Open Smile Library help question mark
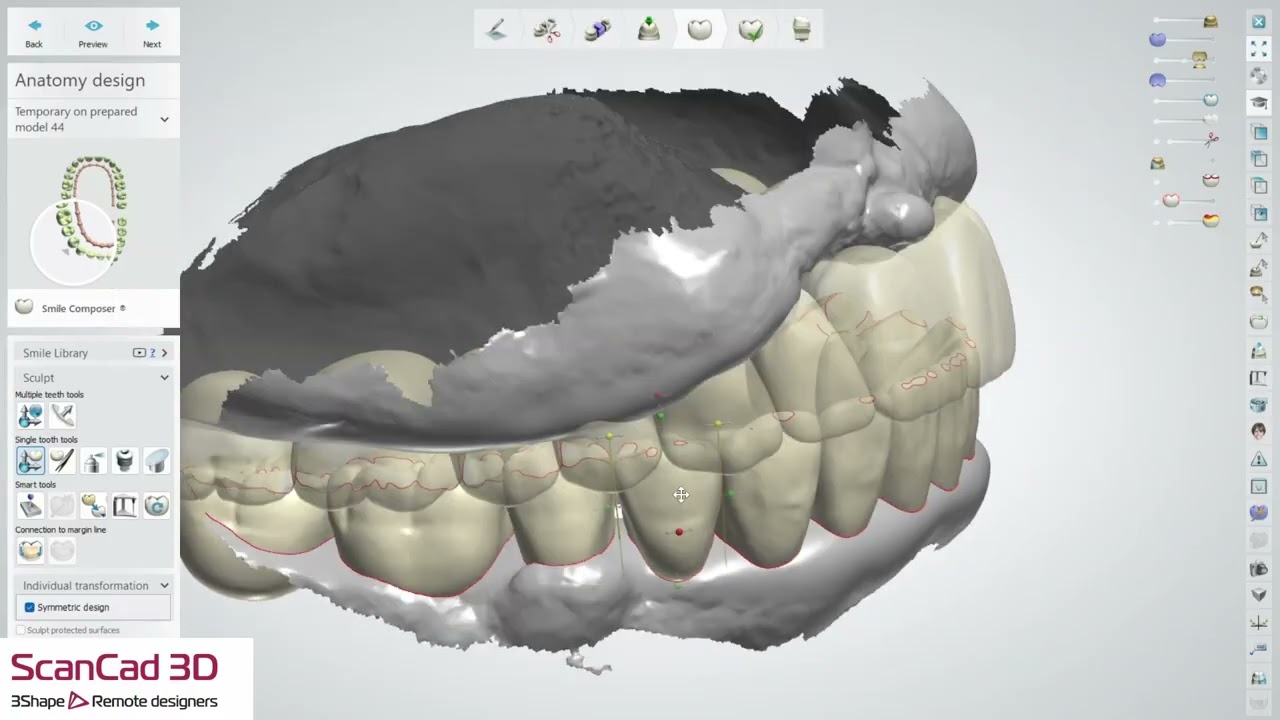This screenshot has width=1280, height=720. [x=152, y=353]
